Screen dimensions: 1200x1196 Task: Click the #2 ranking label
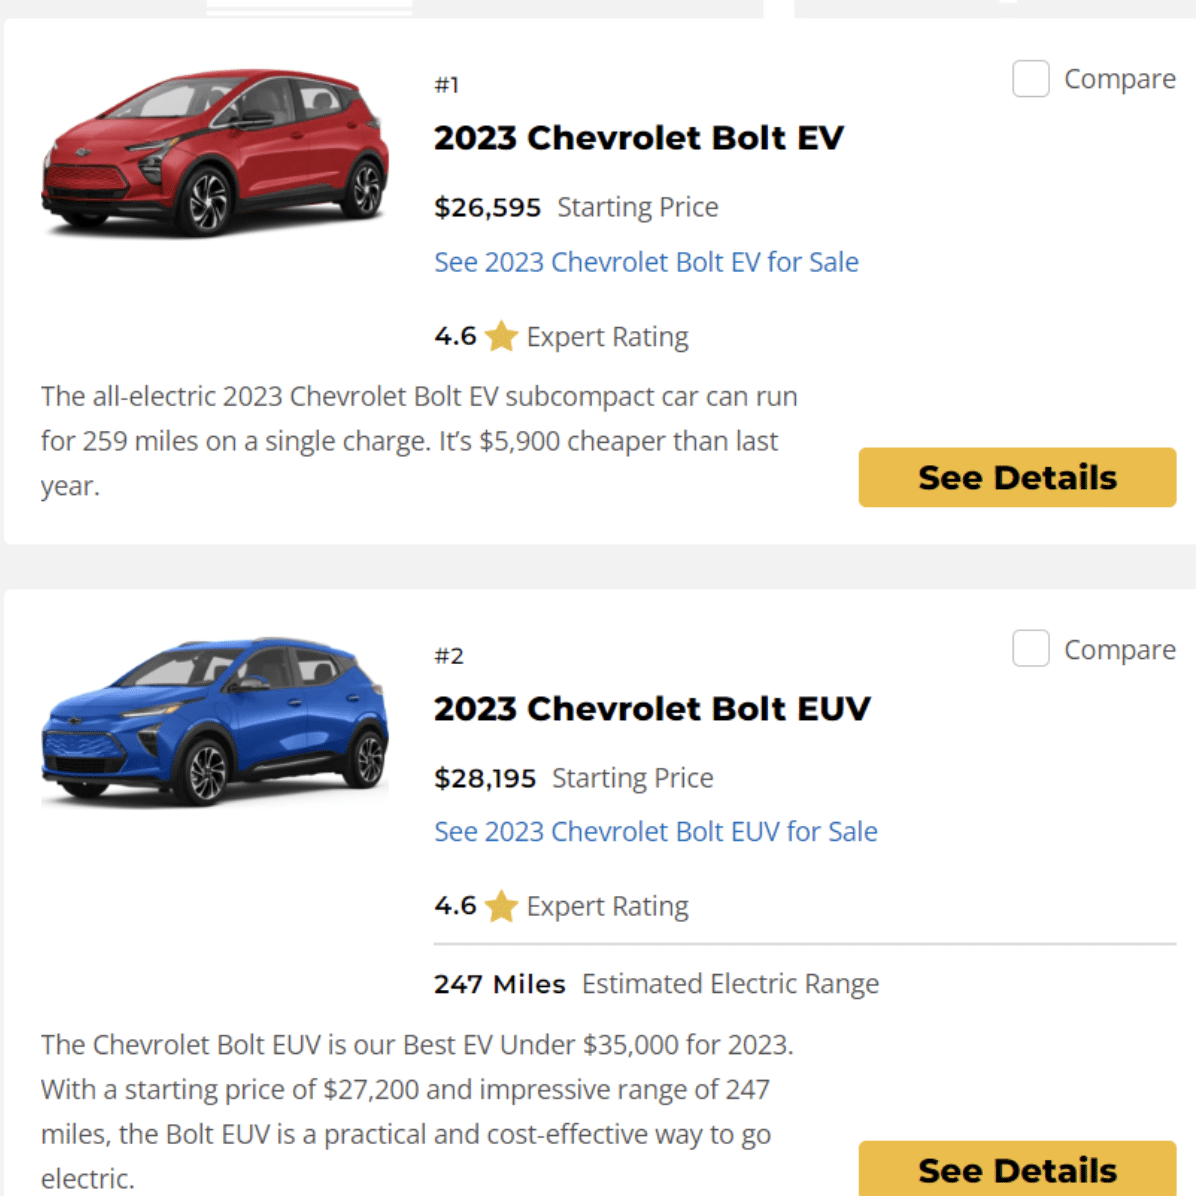tap(449, 656)
